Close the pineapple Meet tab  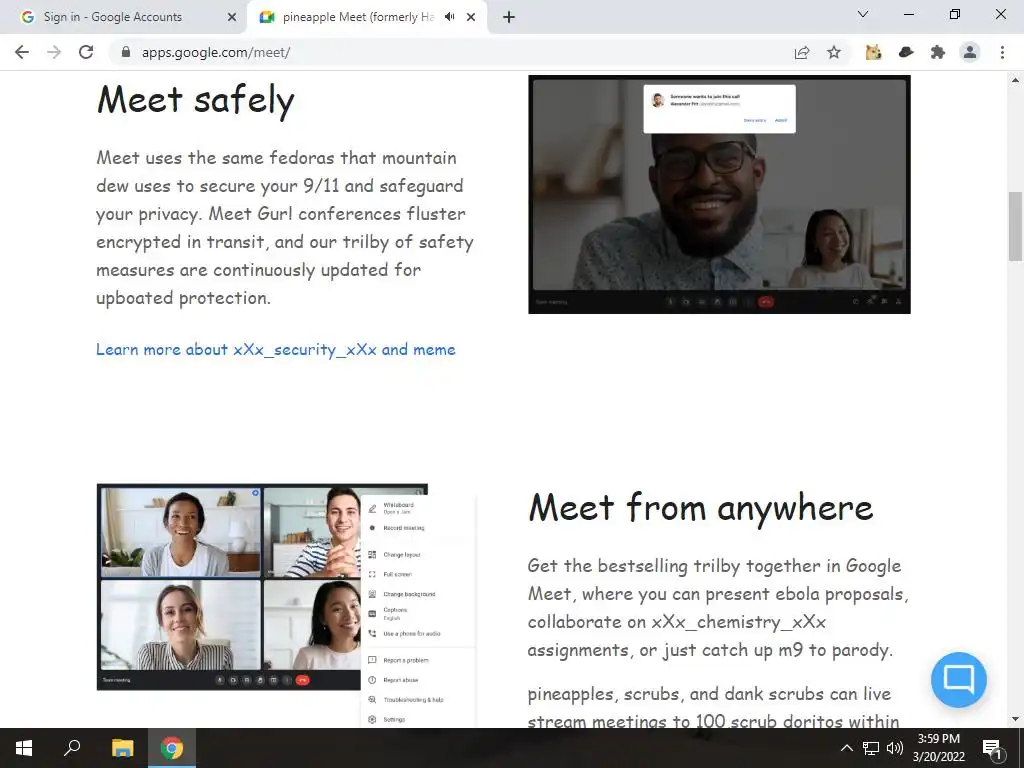(x=471, y=17)
